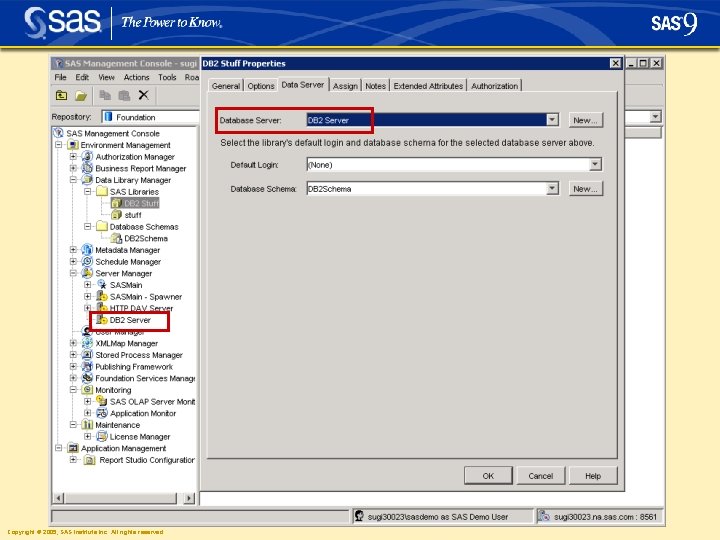Open the File menu

[61, 77]
